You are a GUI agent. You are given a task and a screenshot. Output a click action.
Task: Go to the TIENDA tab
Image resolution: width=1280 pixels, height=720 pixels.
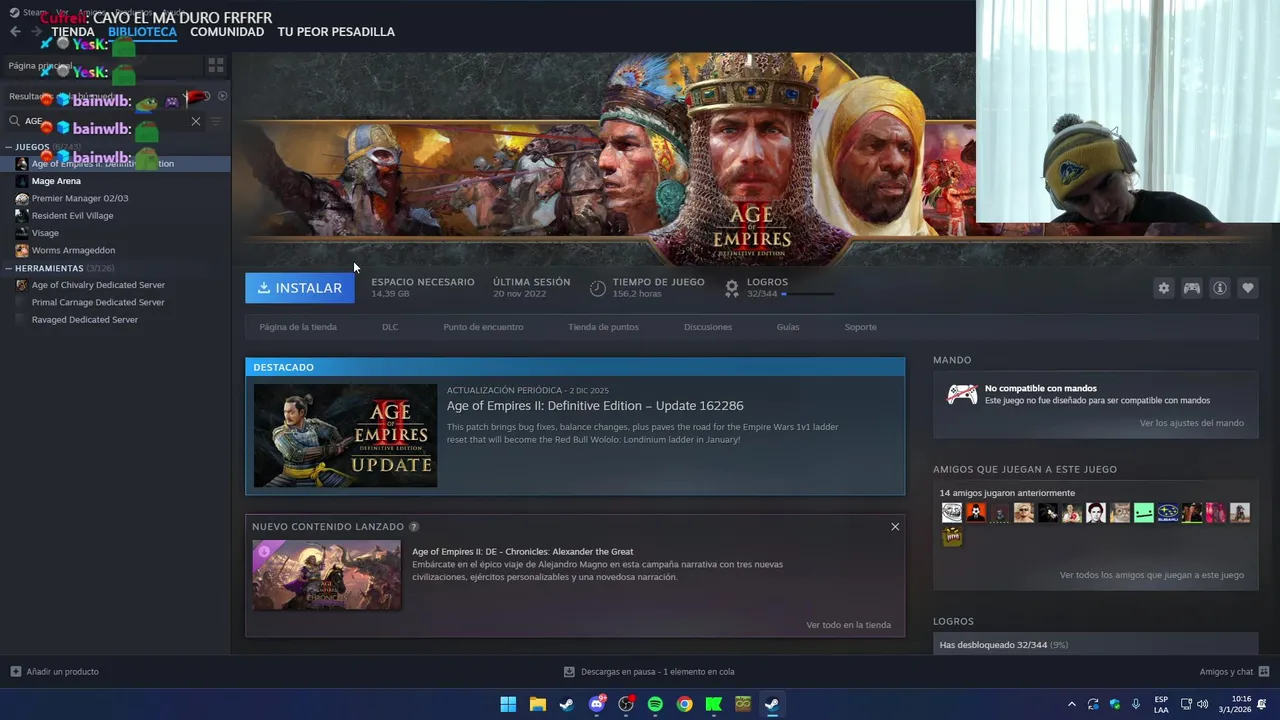[x=73, y=32]
